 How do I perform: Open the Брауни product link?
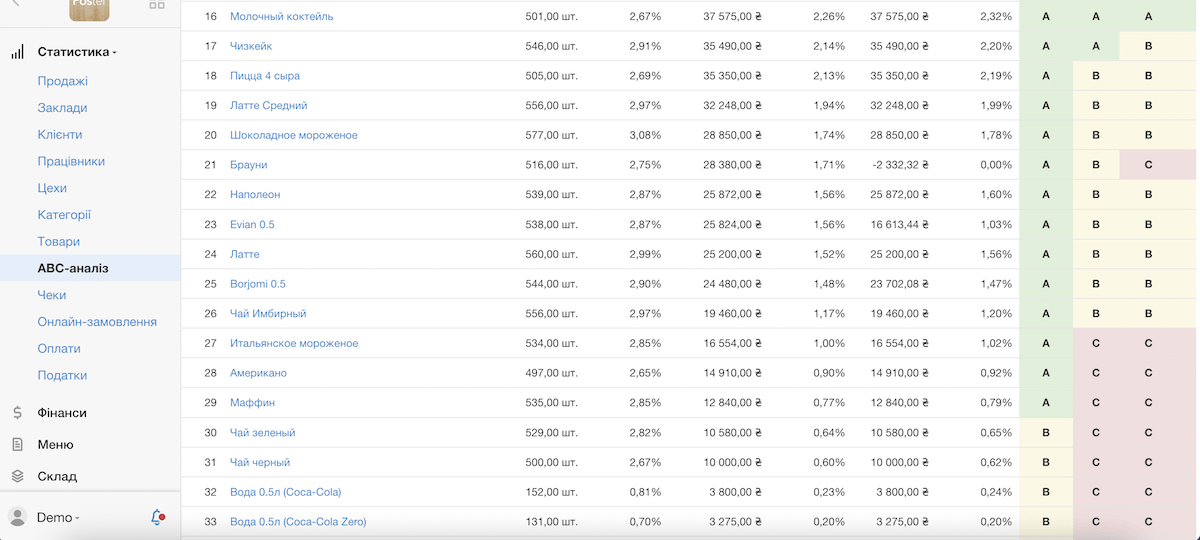[248, 165]
